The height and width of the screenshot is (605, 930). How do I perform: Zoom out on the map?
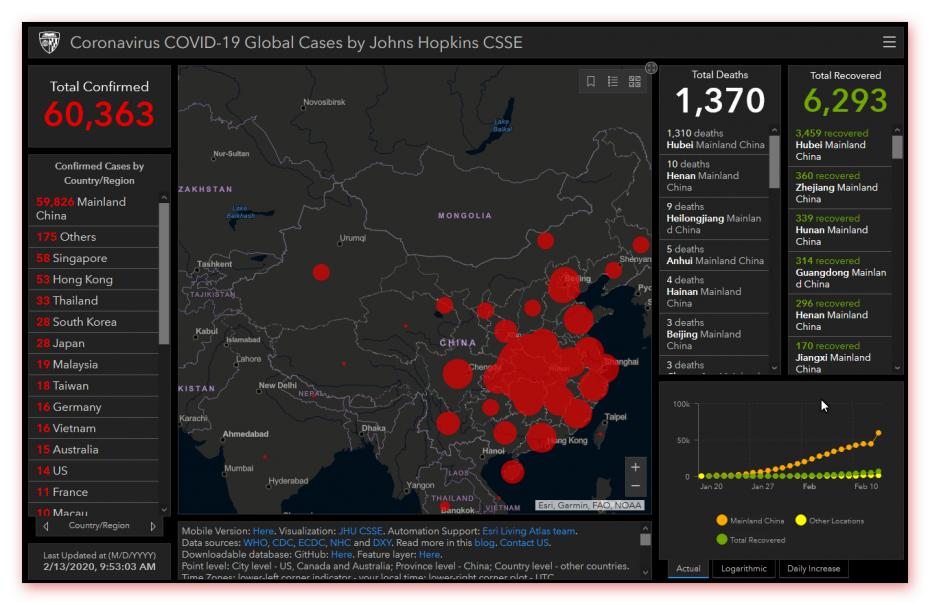(x=635, y=486)
